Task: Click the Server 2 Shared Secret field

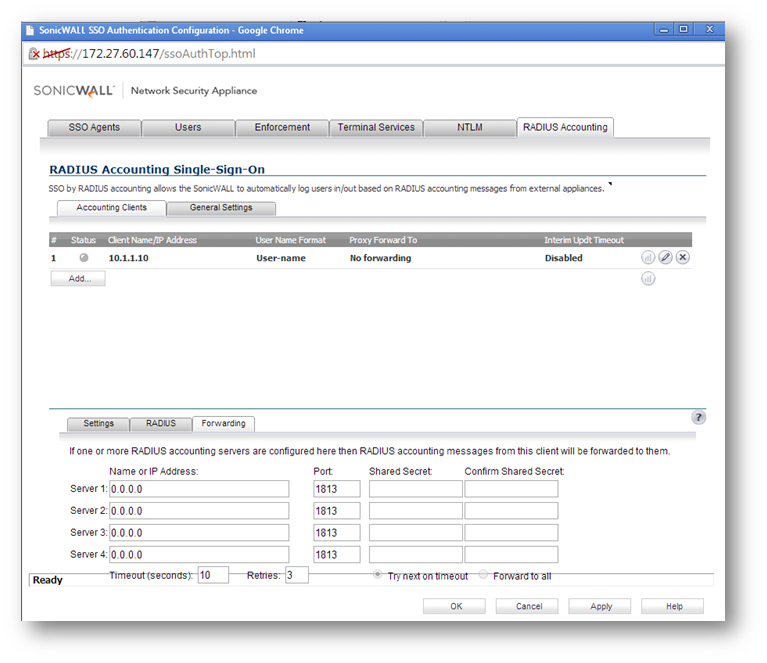Action: click(415, 511)
